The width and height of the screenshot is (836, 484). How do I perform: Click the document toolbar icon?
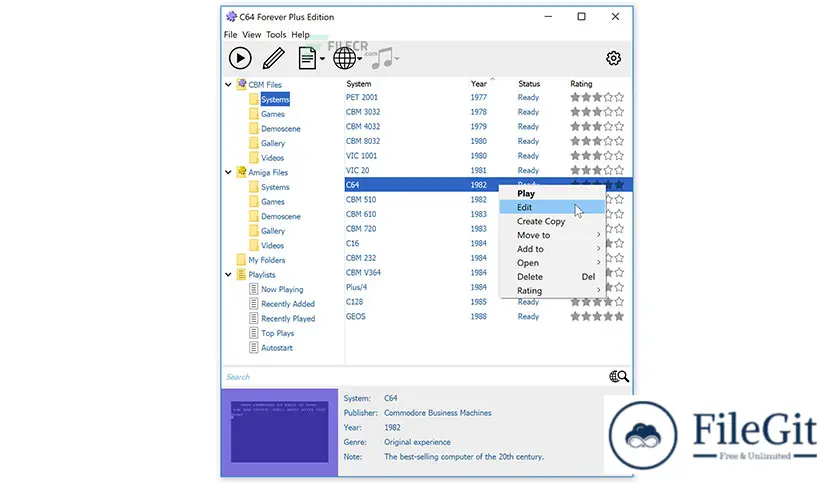click(x=307, y=58)
